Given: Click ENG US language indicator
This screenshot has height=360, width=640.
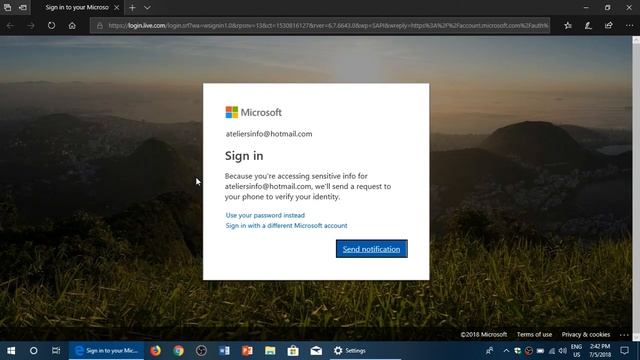Looking at the screenshot, I should tap(576, 351).
